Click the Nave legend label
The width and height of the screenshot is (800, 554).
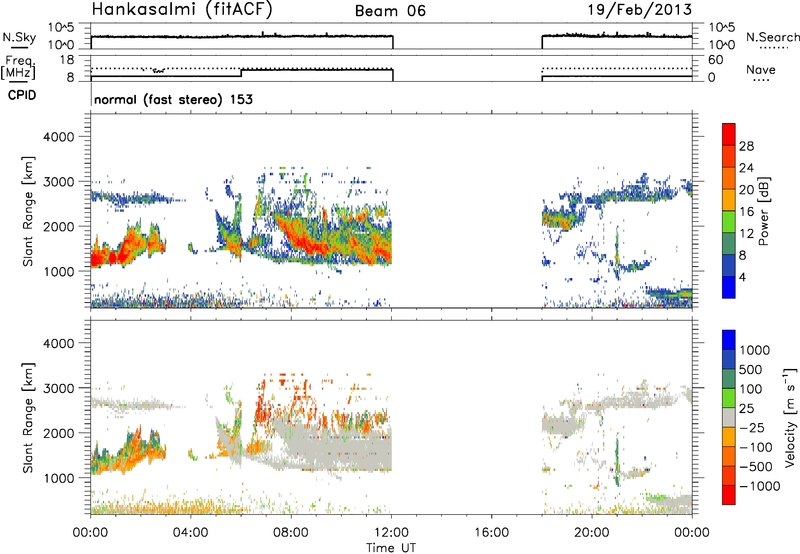coord(761,69)
